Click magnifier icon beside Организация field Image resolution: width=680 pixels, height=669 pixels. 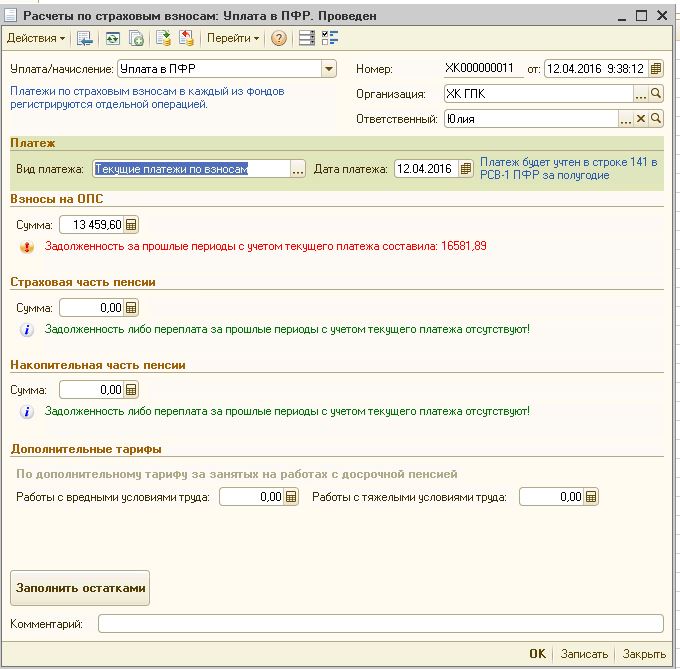pos(656,94)
